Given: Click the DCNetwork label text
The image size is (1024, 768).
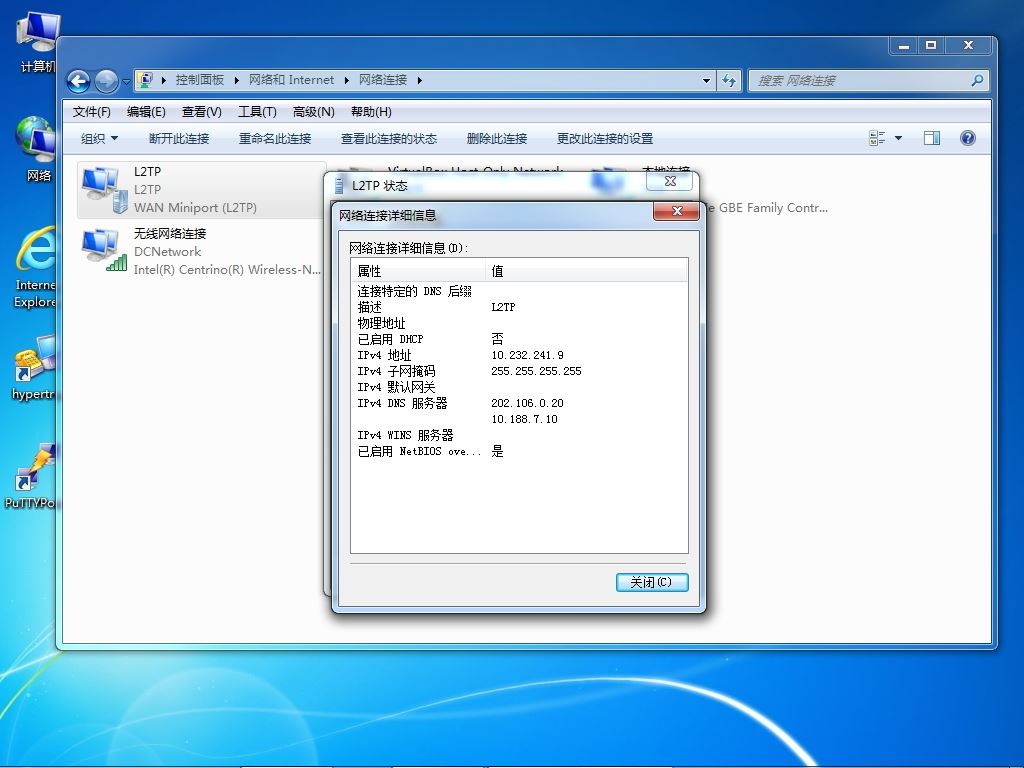Looking at the screenshot, I should click(x=167, y=251).
